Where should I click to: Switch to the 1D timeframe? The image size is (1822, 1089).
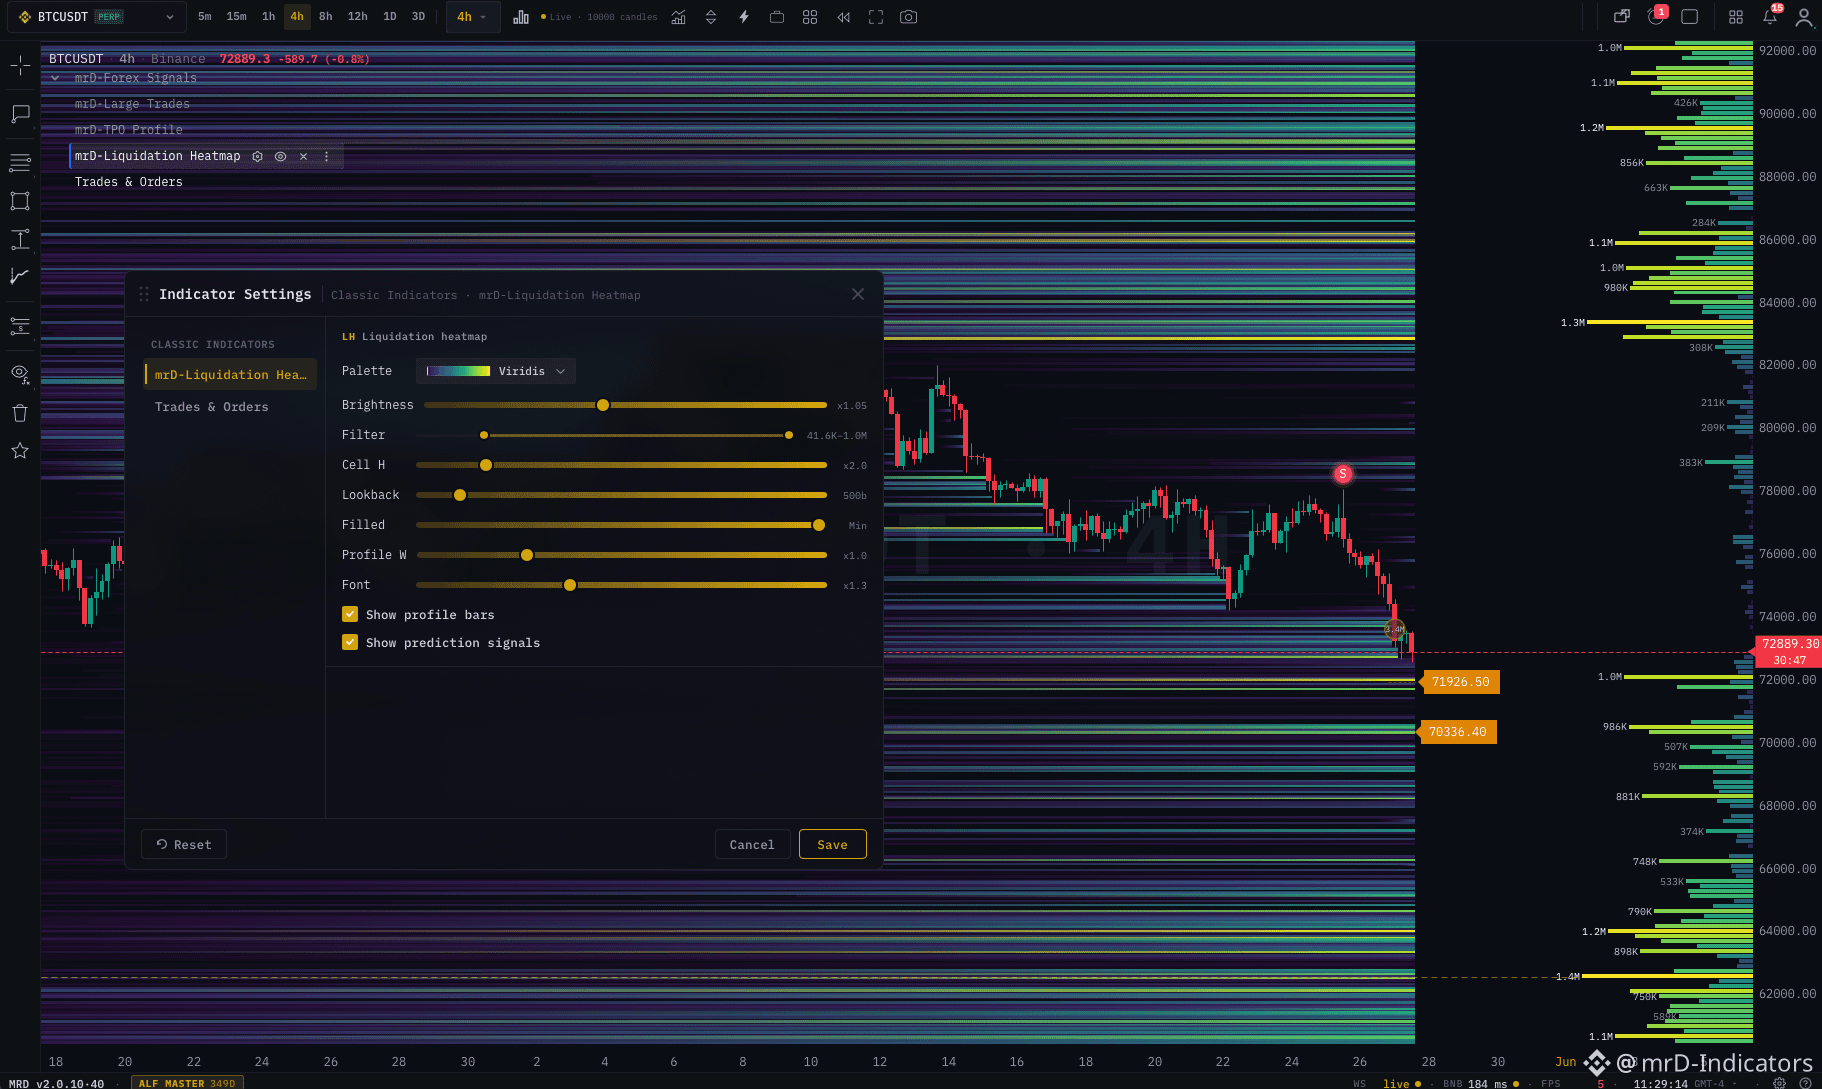coord(390,17)
